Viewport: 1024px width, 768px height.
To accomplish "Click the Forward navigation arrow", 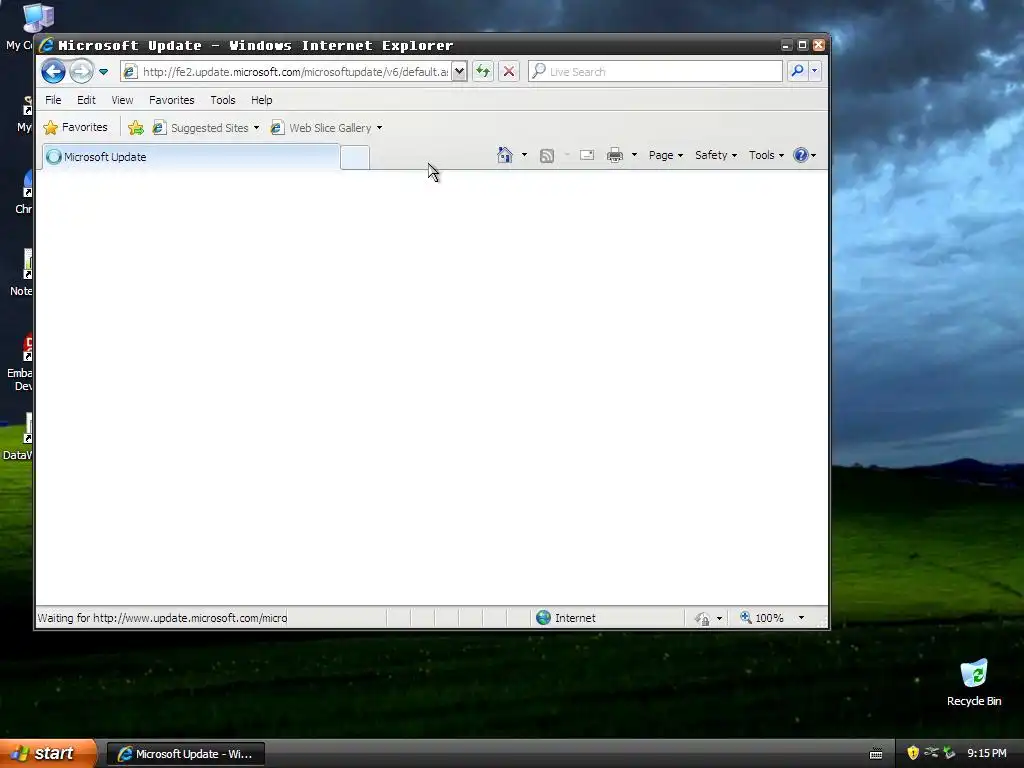I will click(x=82, y=71).
